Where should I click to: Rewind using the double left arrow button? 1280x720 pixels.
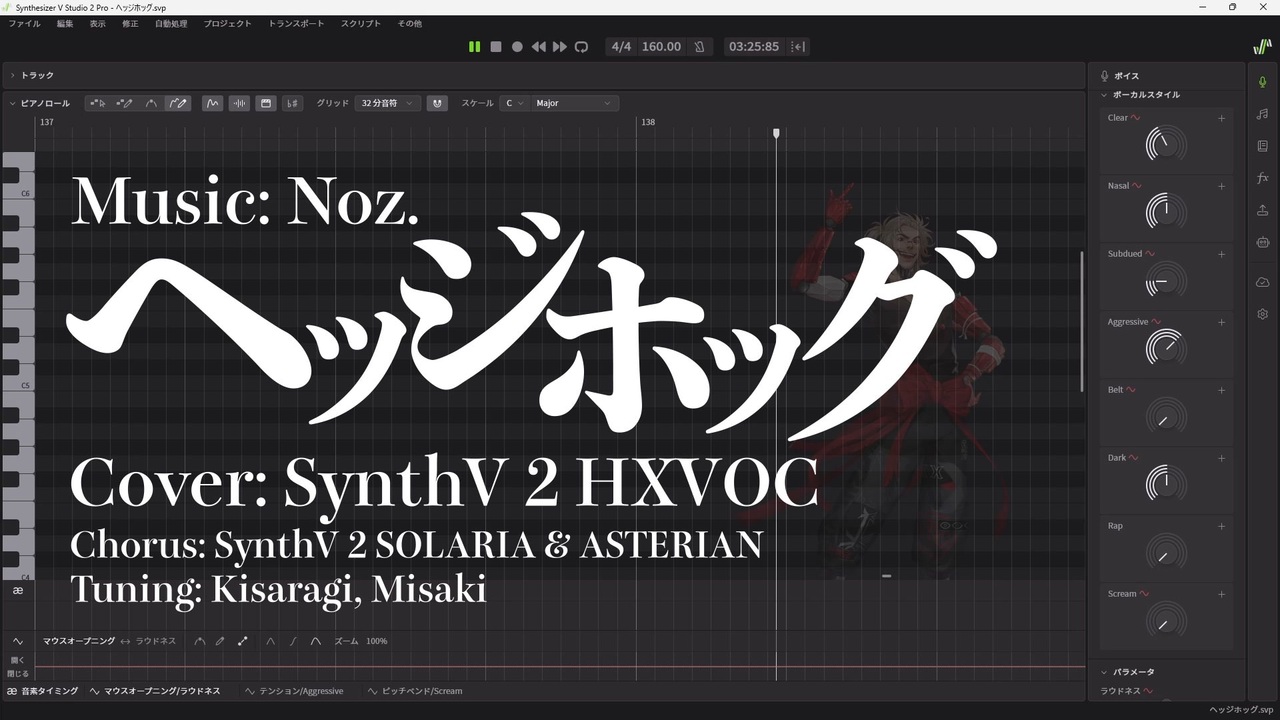[x=538, y=47]
